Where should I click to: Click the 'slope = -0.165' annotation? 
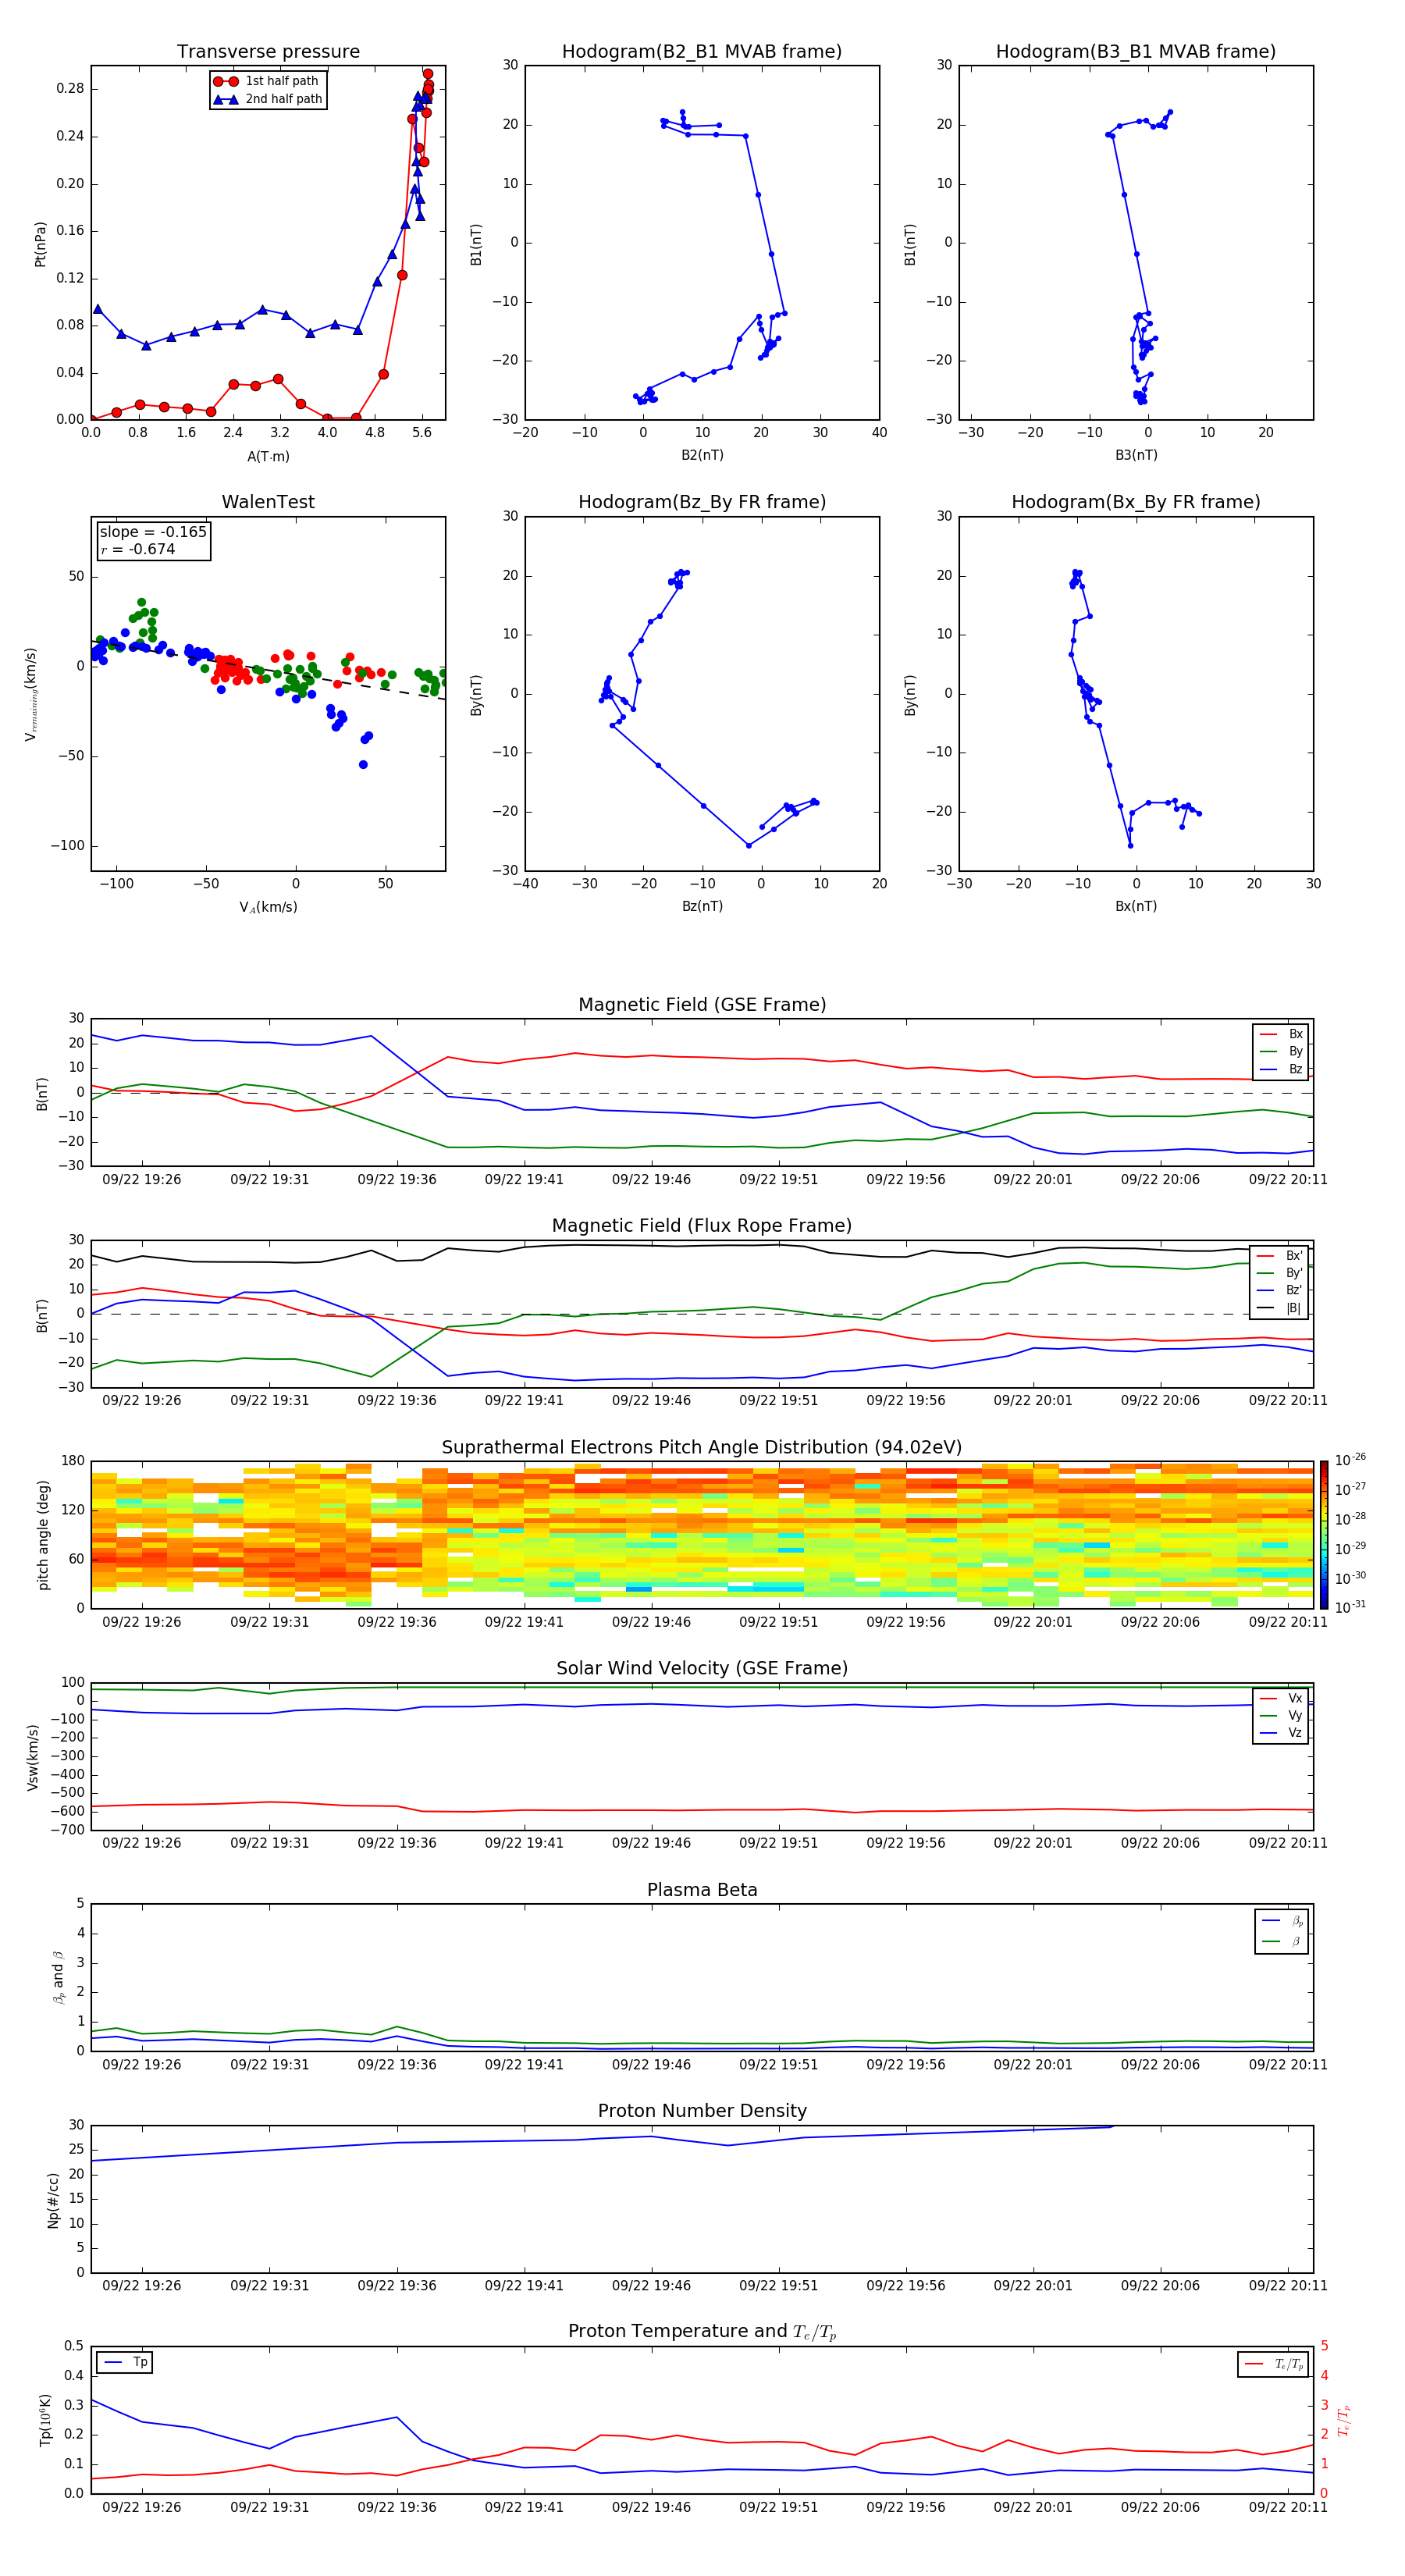click(153, 532)
